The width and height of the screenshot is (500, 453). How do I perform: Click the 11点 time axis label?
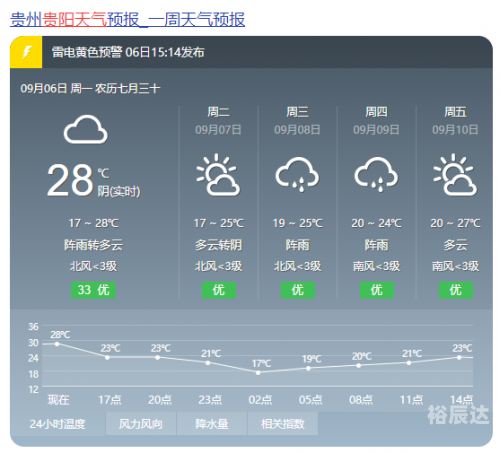(411, 399)
